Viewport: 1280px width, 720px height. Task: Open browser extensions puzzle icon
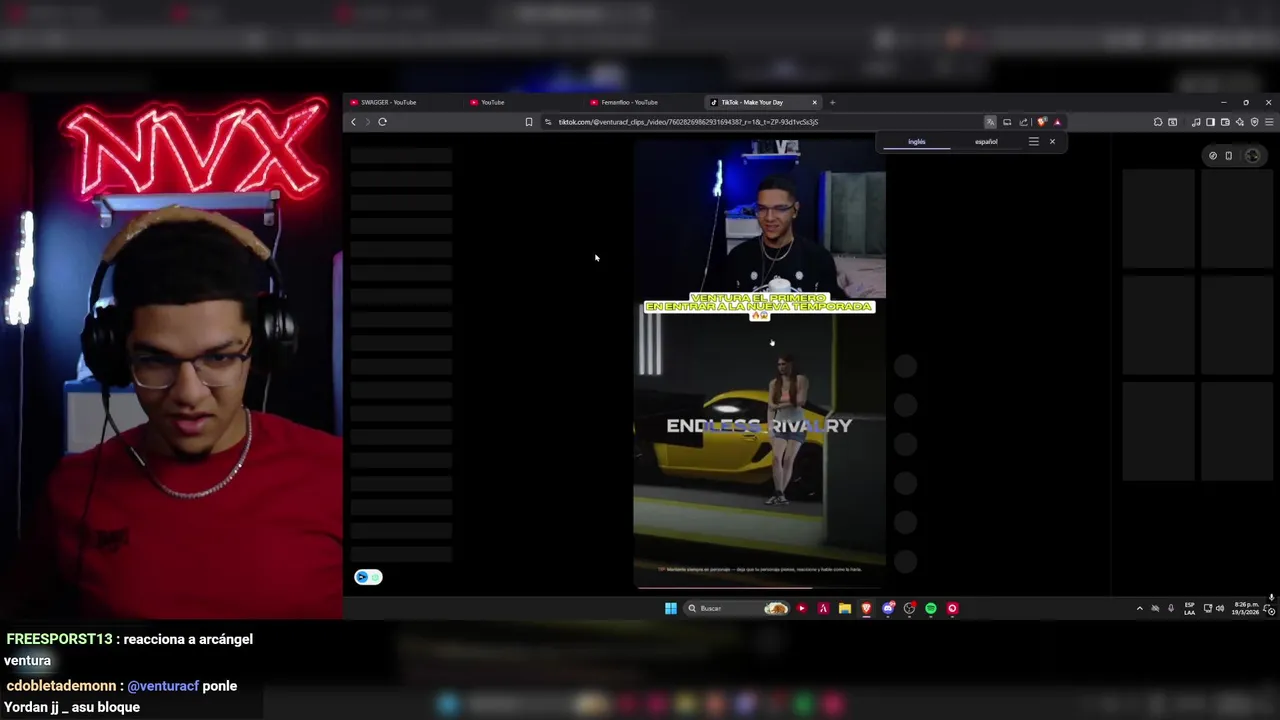click(1158, 122)
